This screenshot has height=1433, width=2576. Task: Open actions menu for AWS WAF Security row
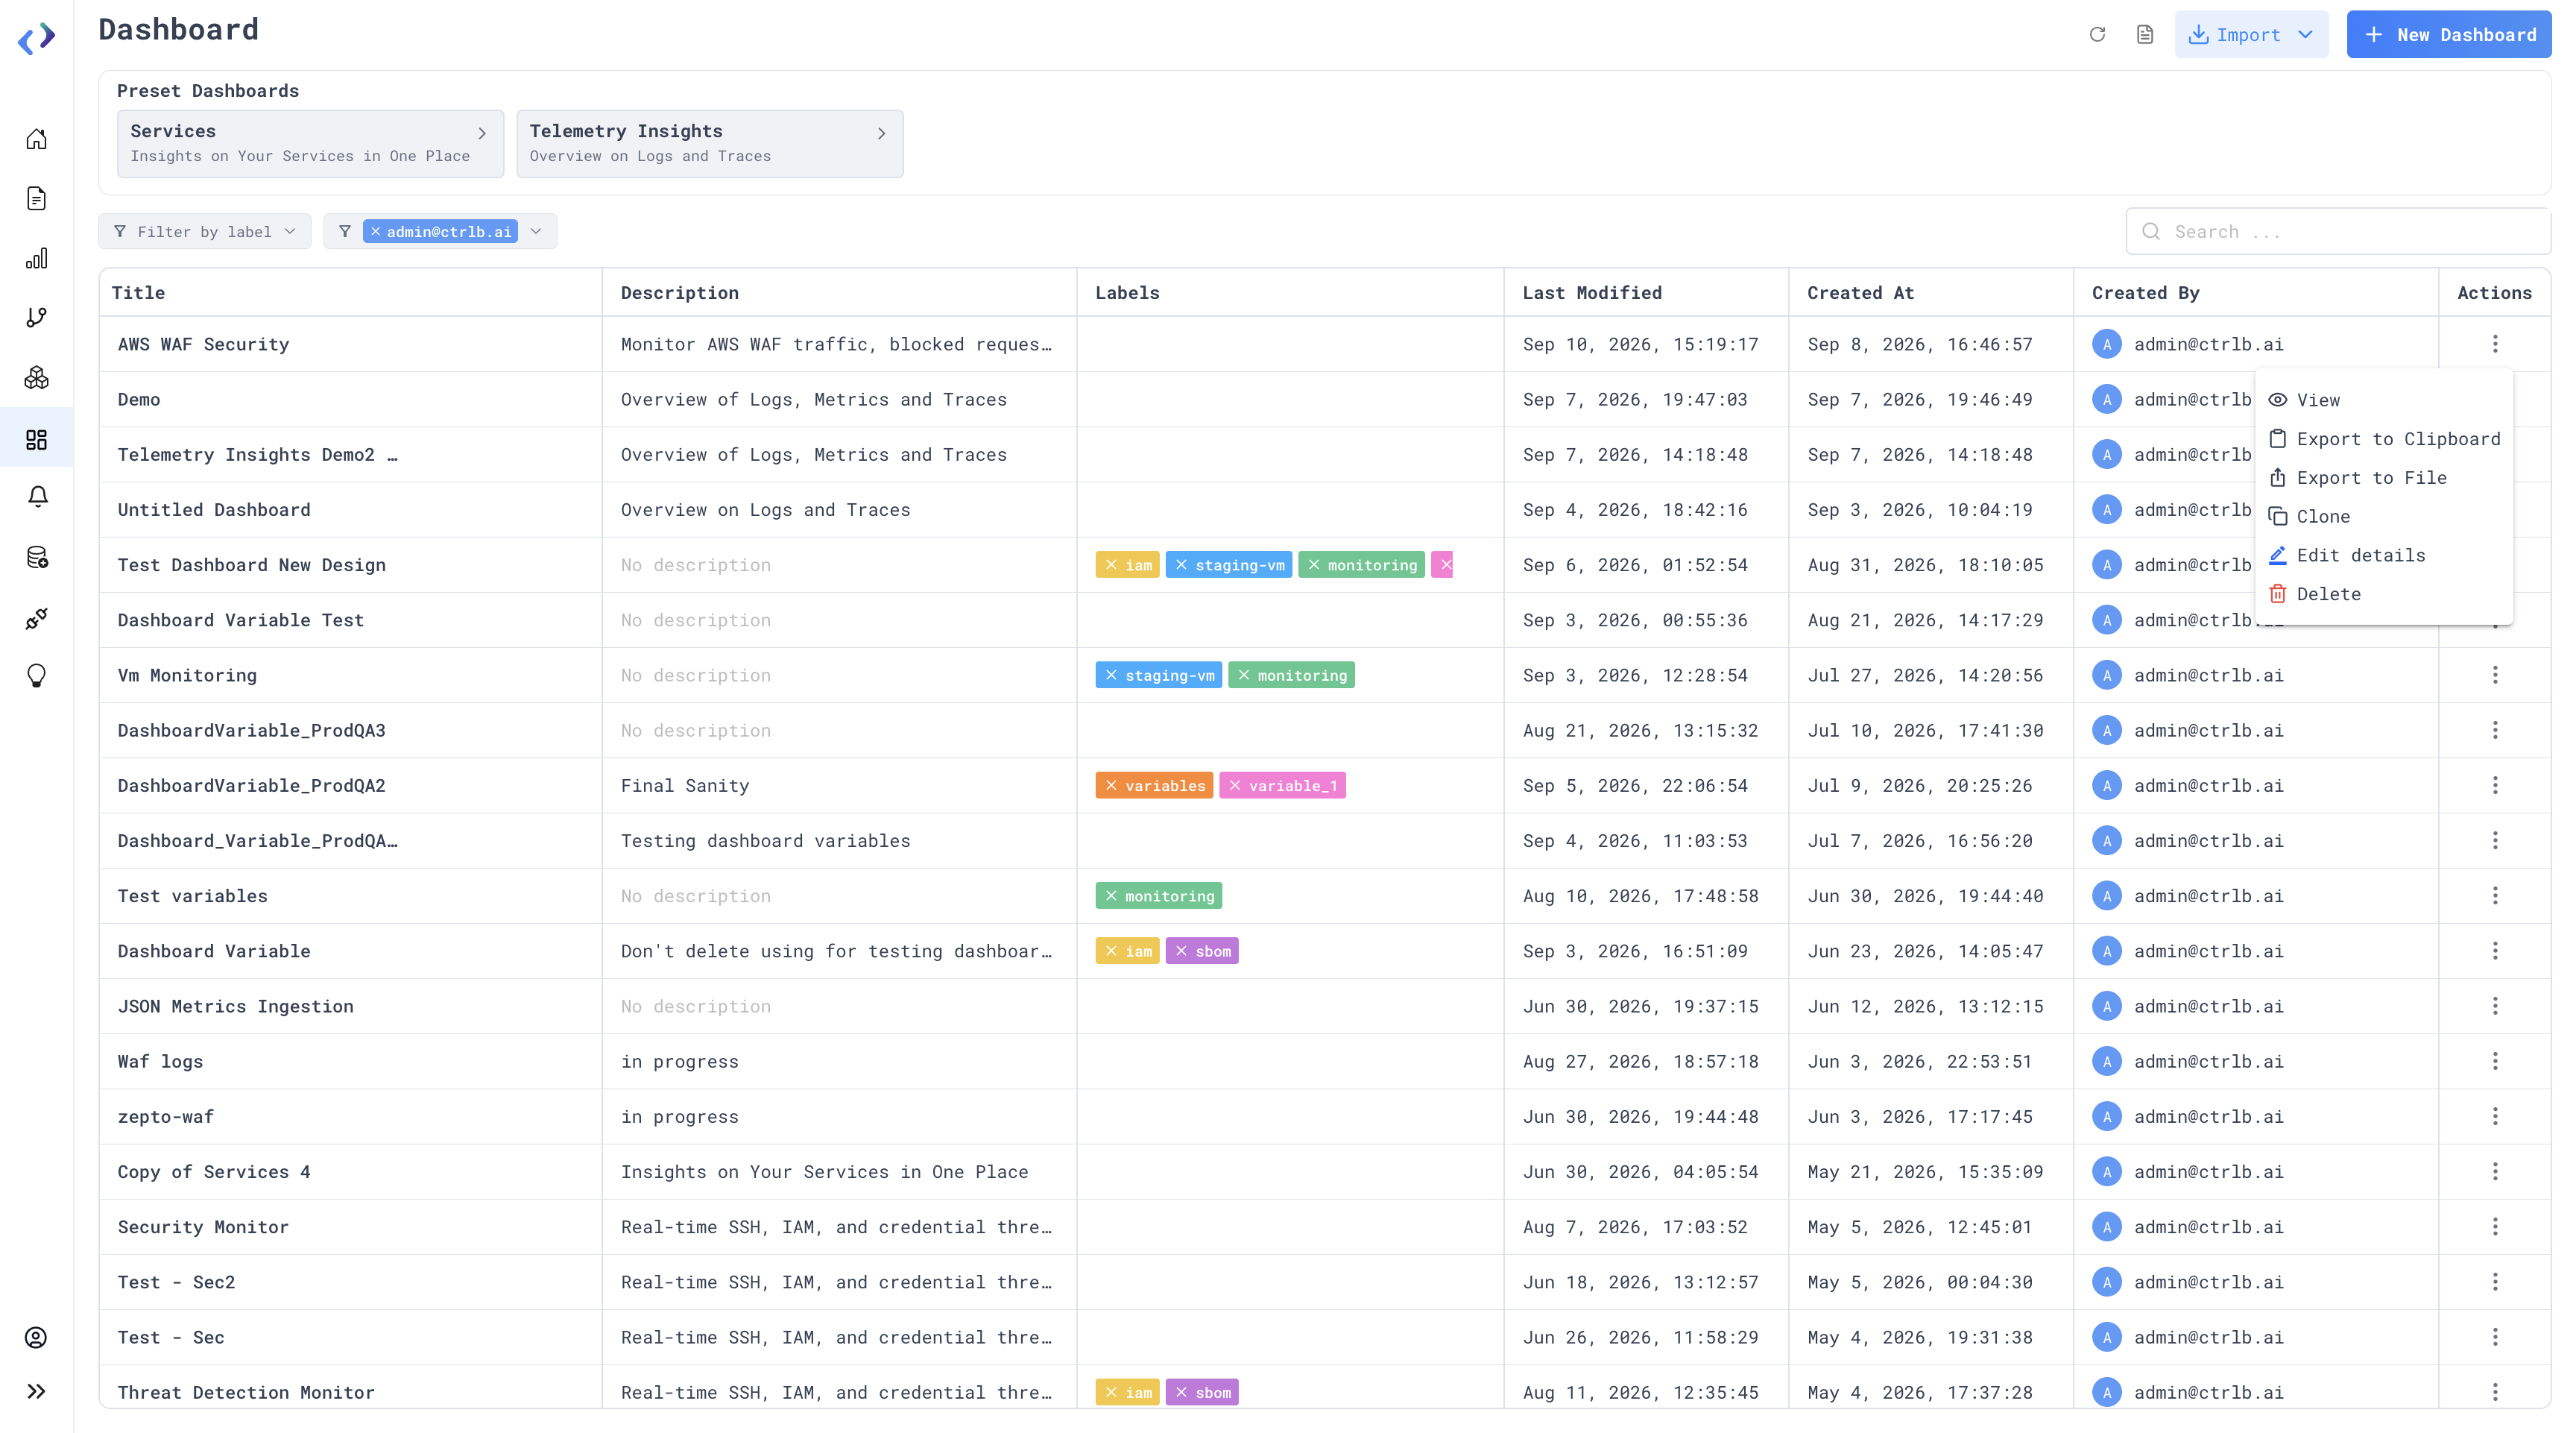pyautogui.click(x=2494, y=344)
